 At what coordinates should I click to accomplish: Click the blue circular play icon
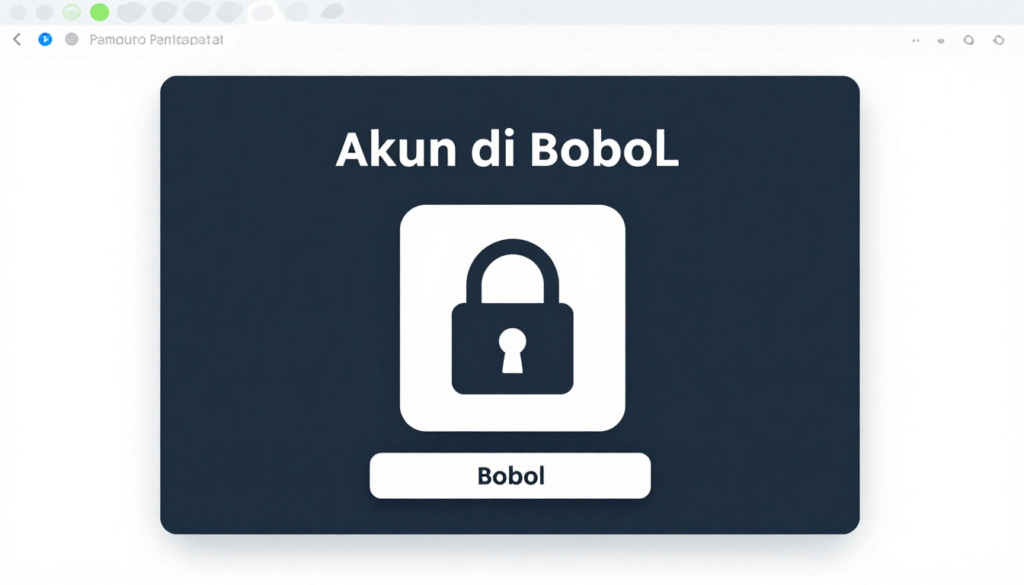click(45, 40)
